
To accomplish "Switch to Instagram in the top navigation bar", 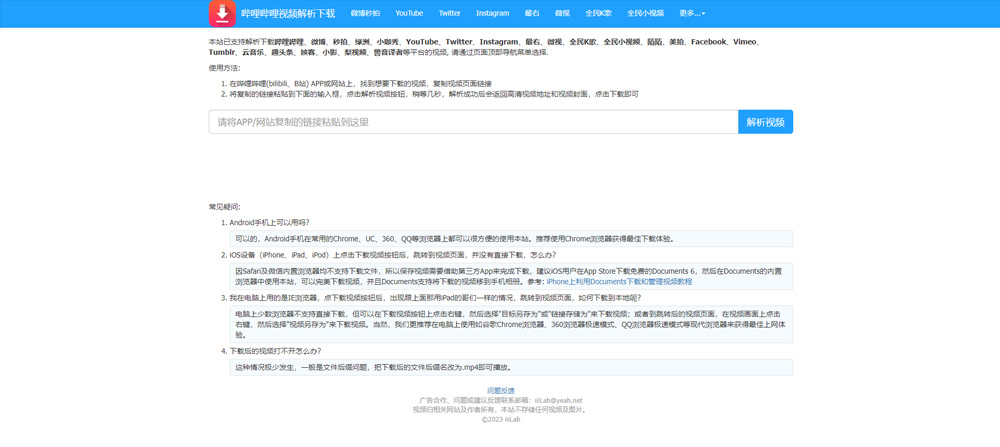I will (x=492, y=14).
